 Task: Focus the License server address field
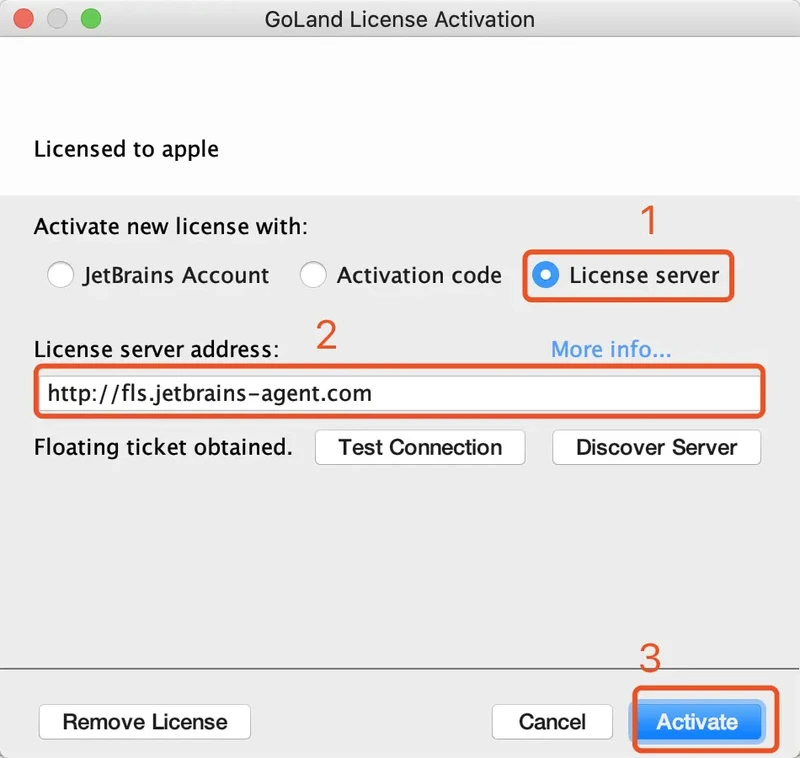(400, 393)
